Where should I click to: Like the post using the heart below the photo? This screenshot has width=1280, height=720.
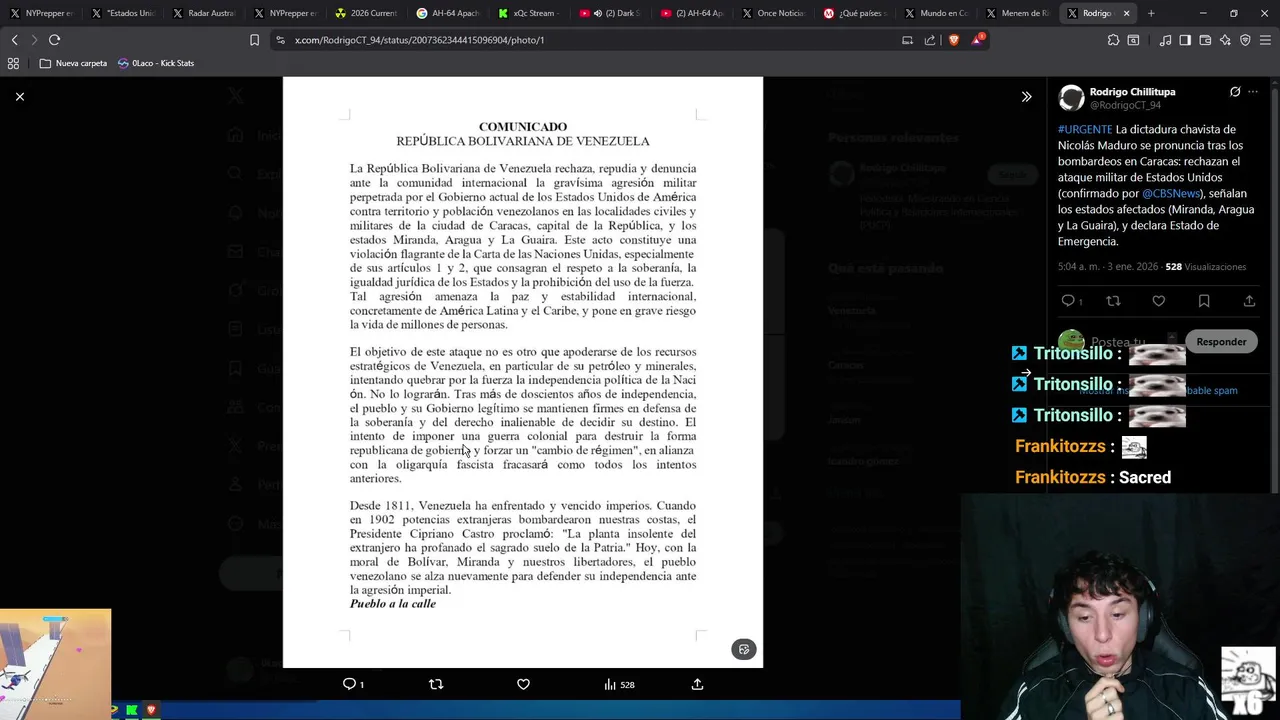(523, 684)
